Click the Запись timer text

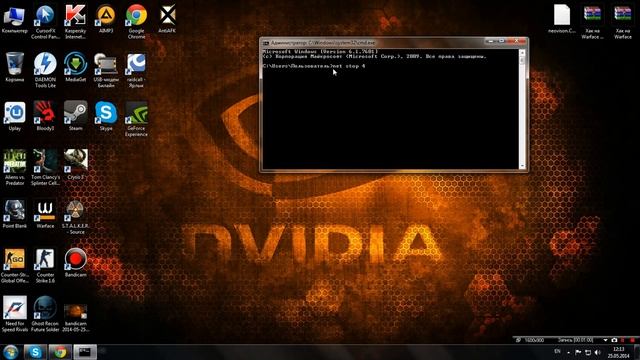click(x=575, y=340)
